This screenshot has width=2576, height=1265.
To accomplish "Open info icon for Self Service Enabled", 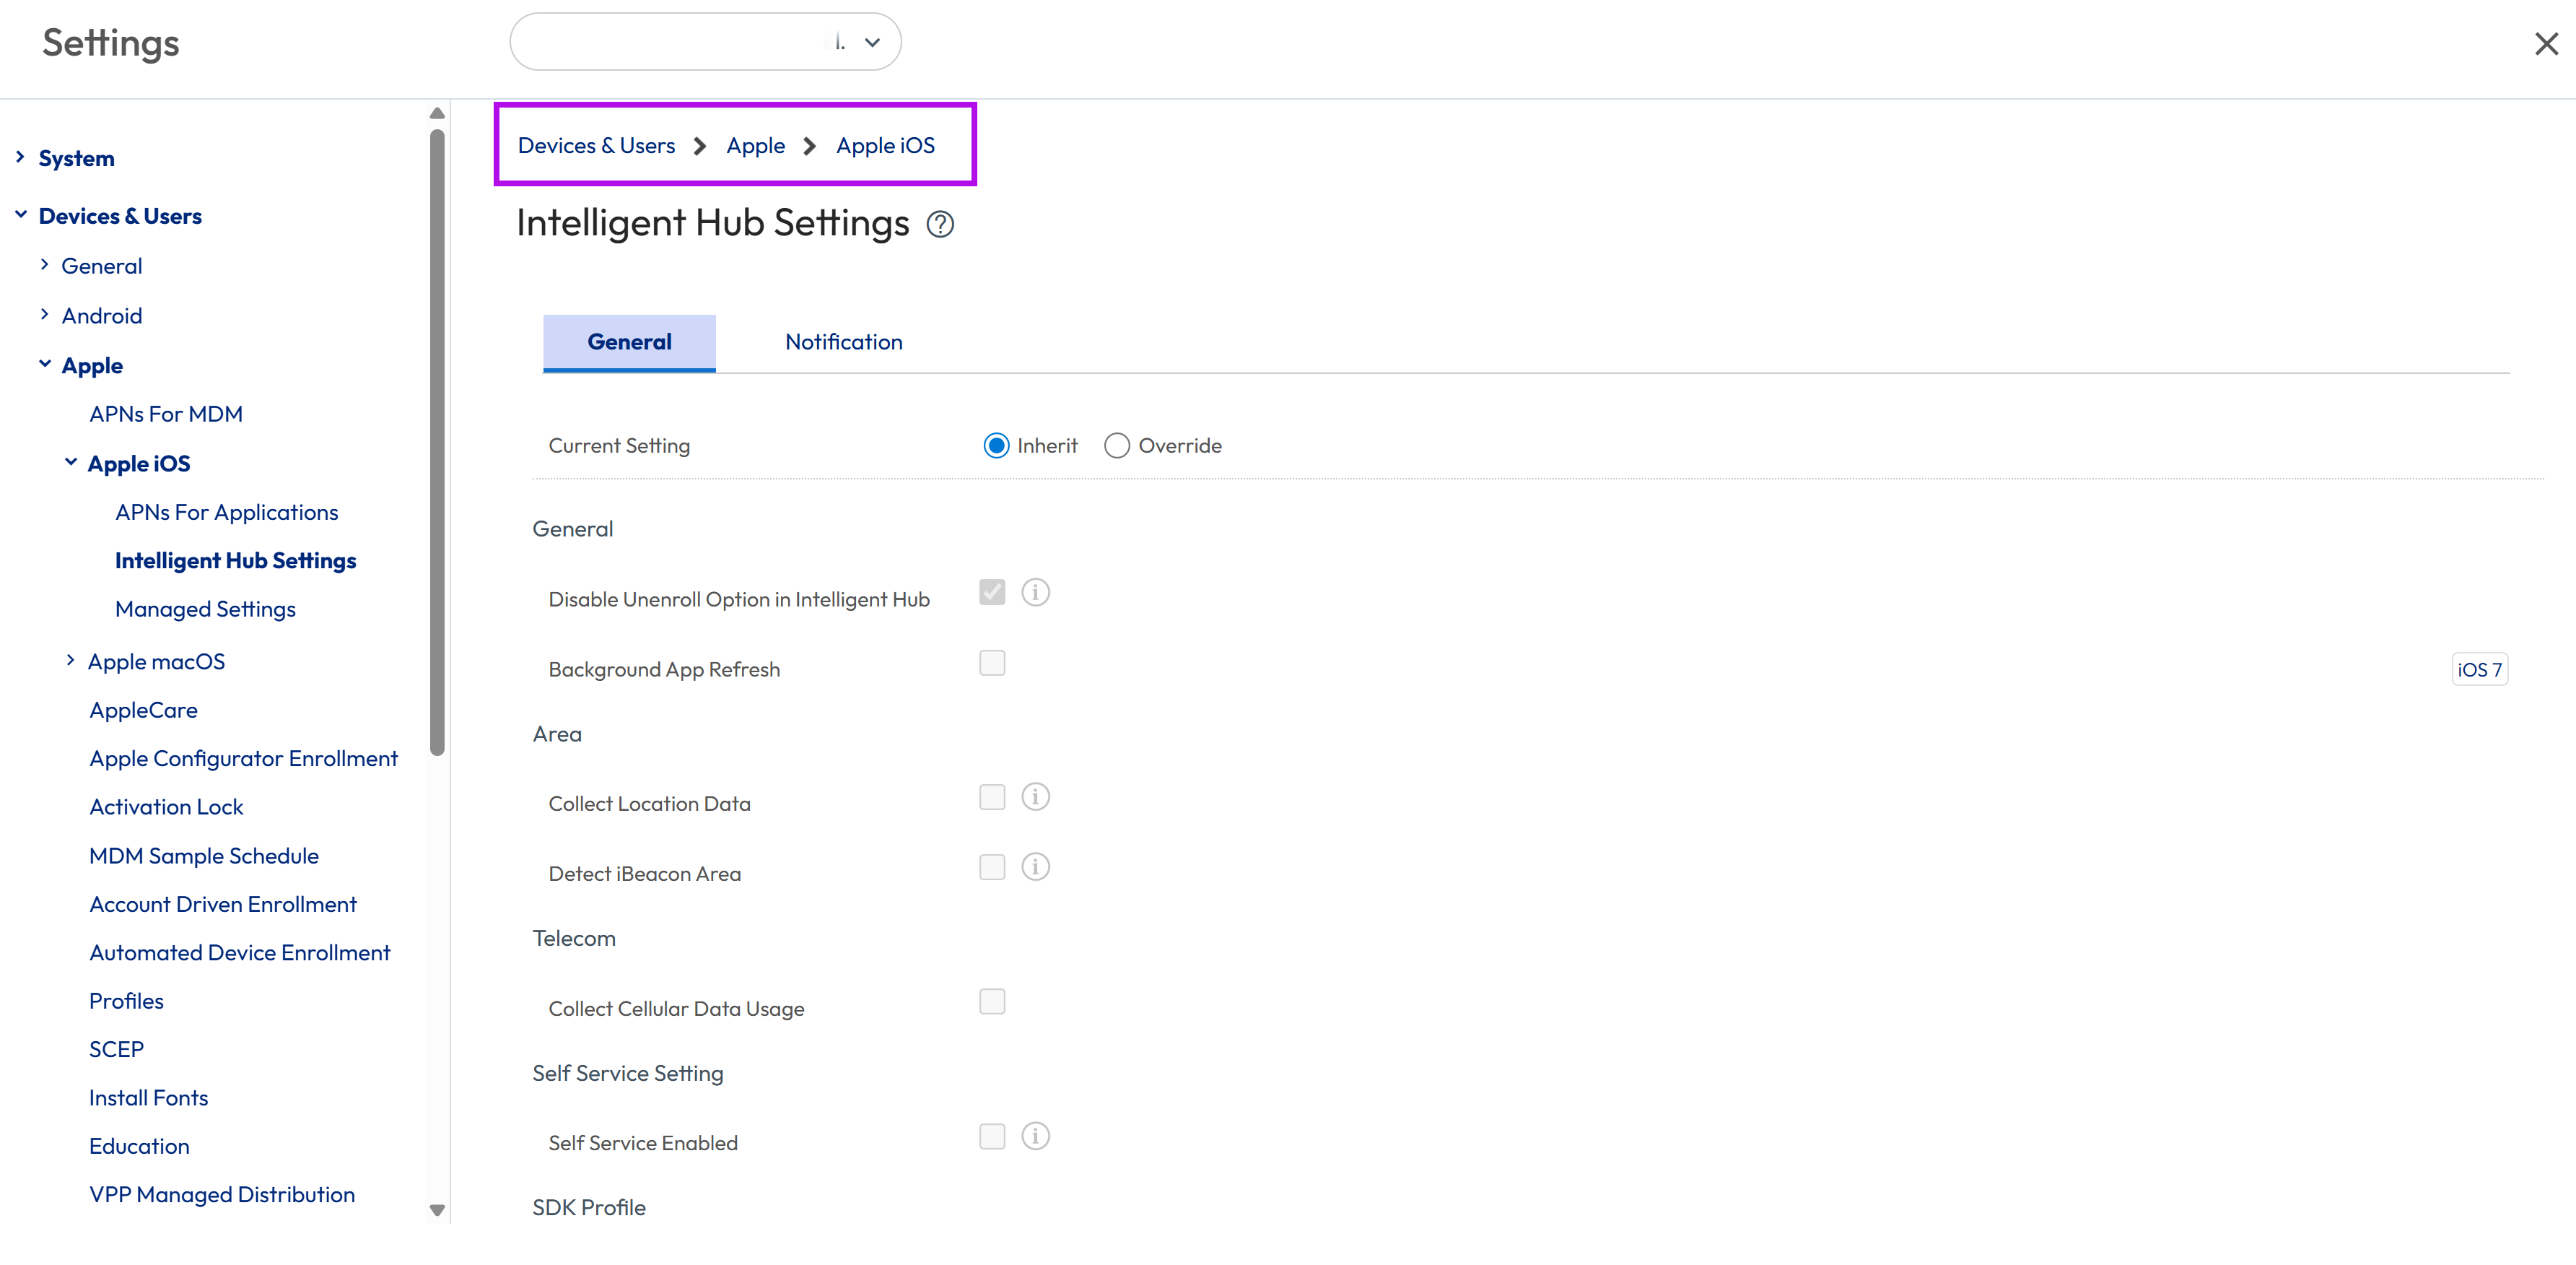I will tap(1035, 1136).
